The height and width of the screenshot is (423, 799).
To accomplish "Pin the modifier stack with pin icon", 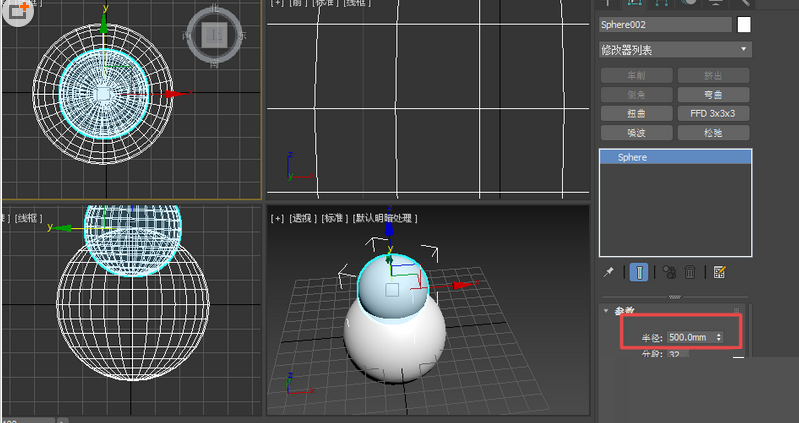I will click(x=607, y=272).
